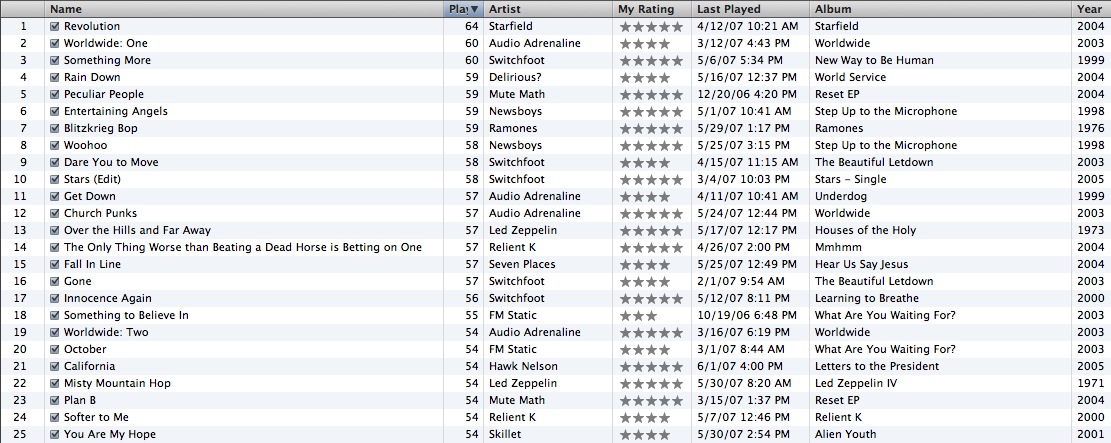The image size is (1111, 443).
Task: Select the Softer to Me track
Action: (x=96, y=417)
